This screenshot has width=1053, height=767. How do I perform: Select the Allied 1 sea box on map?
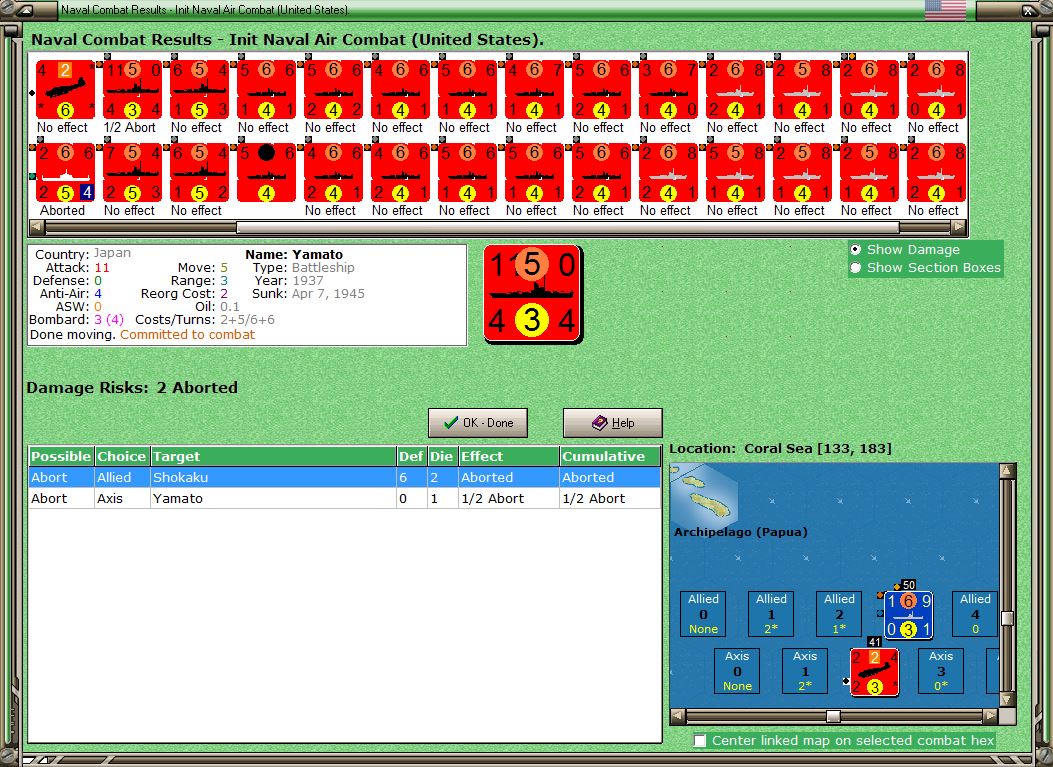tap(771, 614)
